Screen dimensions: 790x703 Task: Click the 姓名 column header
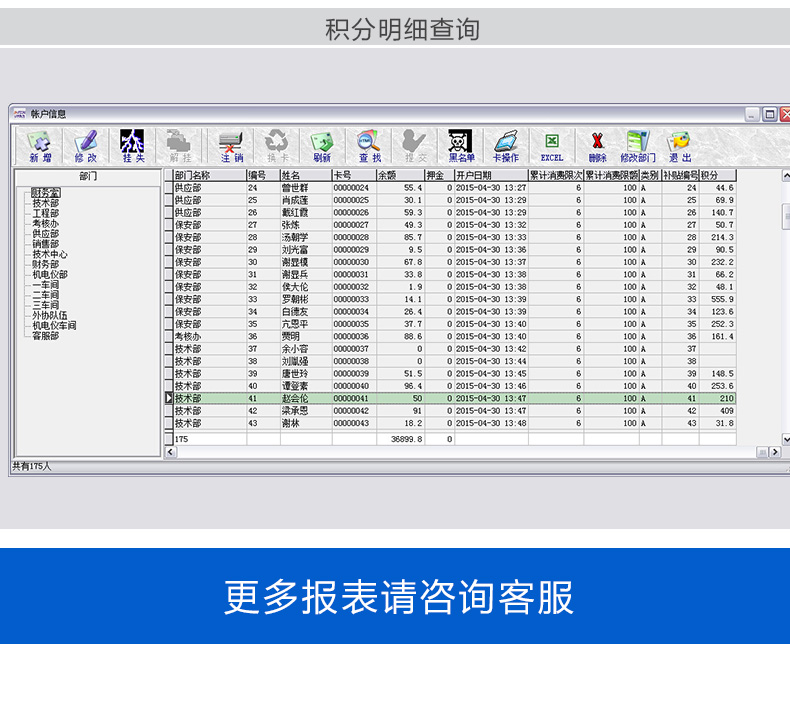[304, 175]
